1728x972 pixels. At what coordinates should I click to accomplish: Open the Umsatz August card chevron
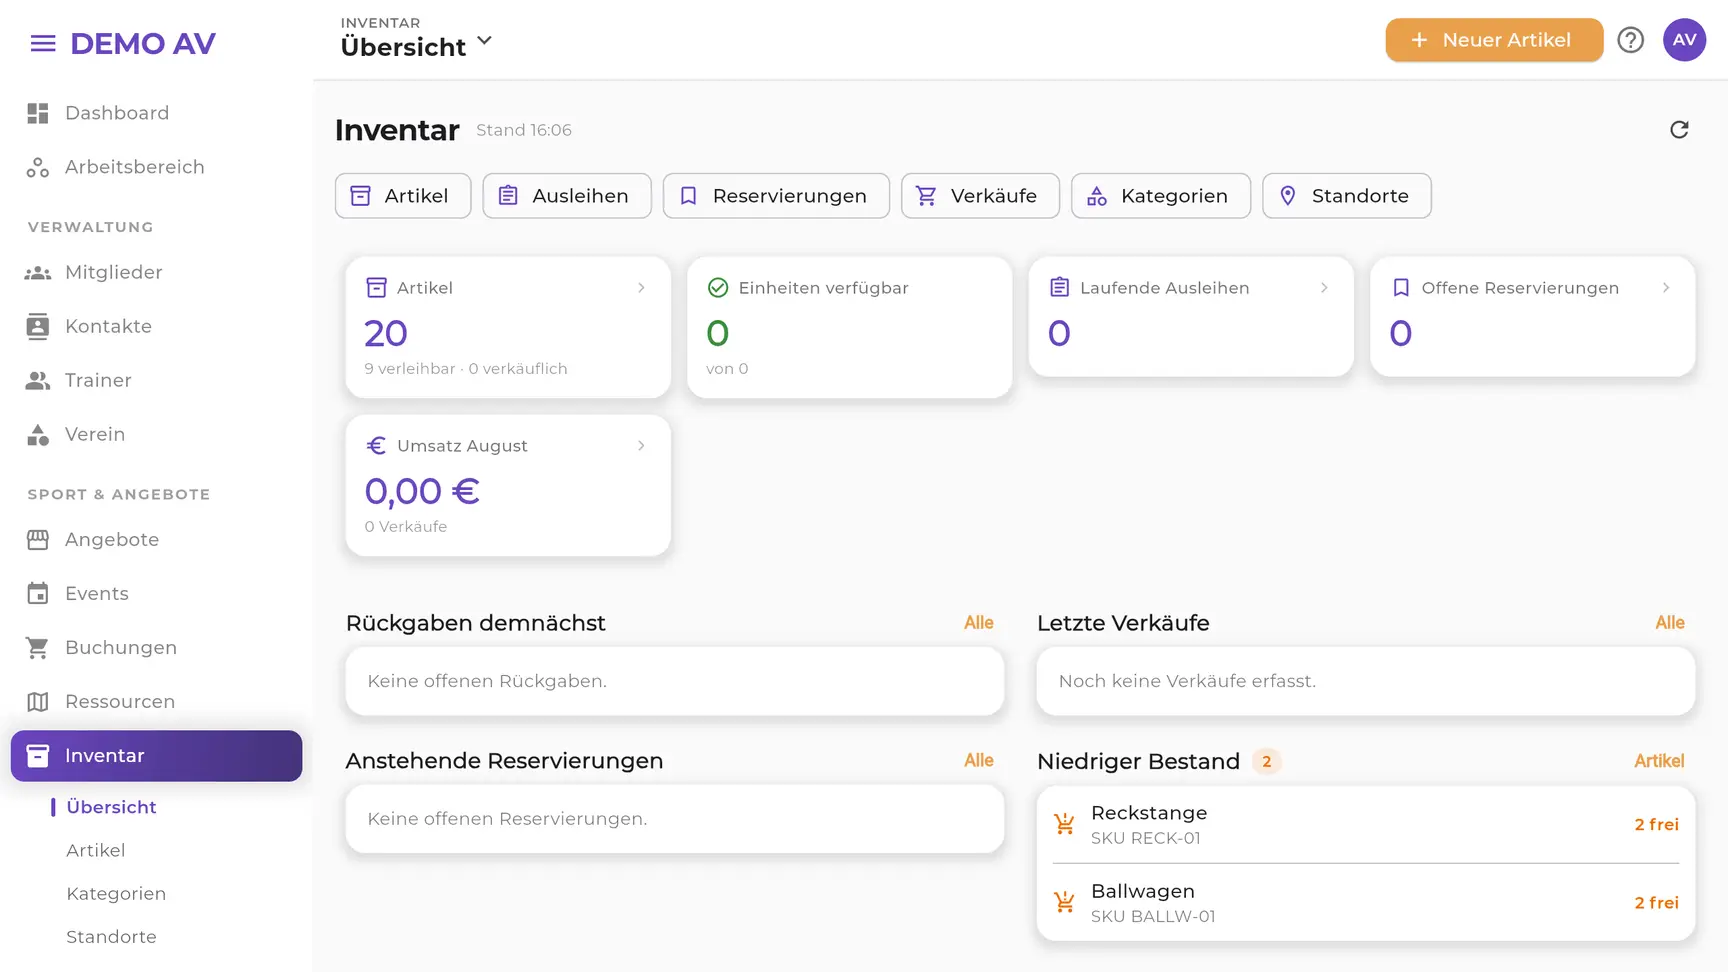pos(641,446)
